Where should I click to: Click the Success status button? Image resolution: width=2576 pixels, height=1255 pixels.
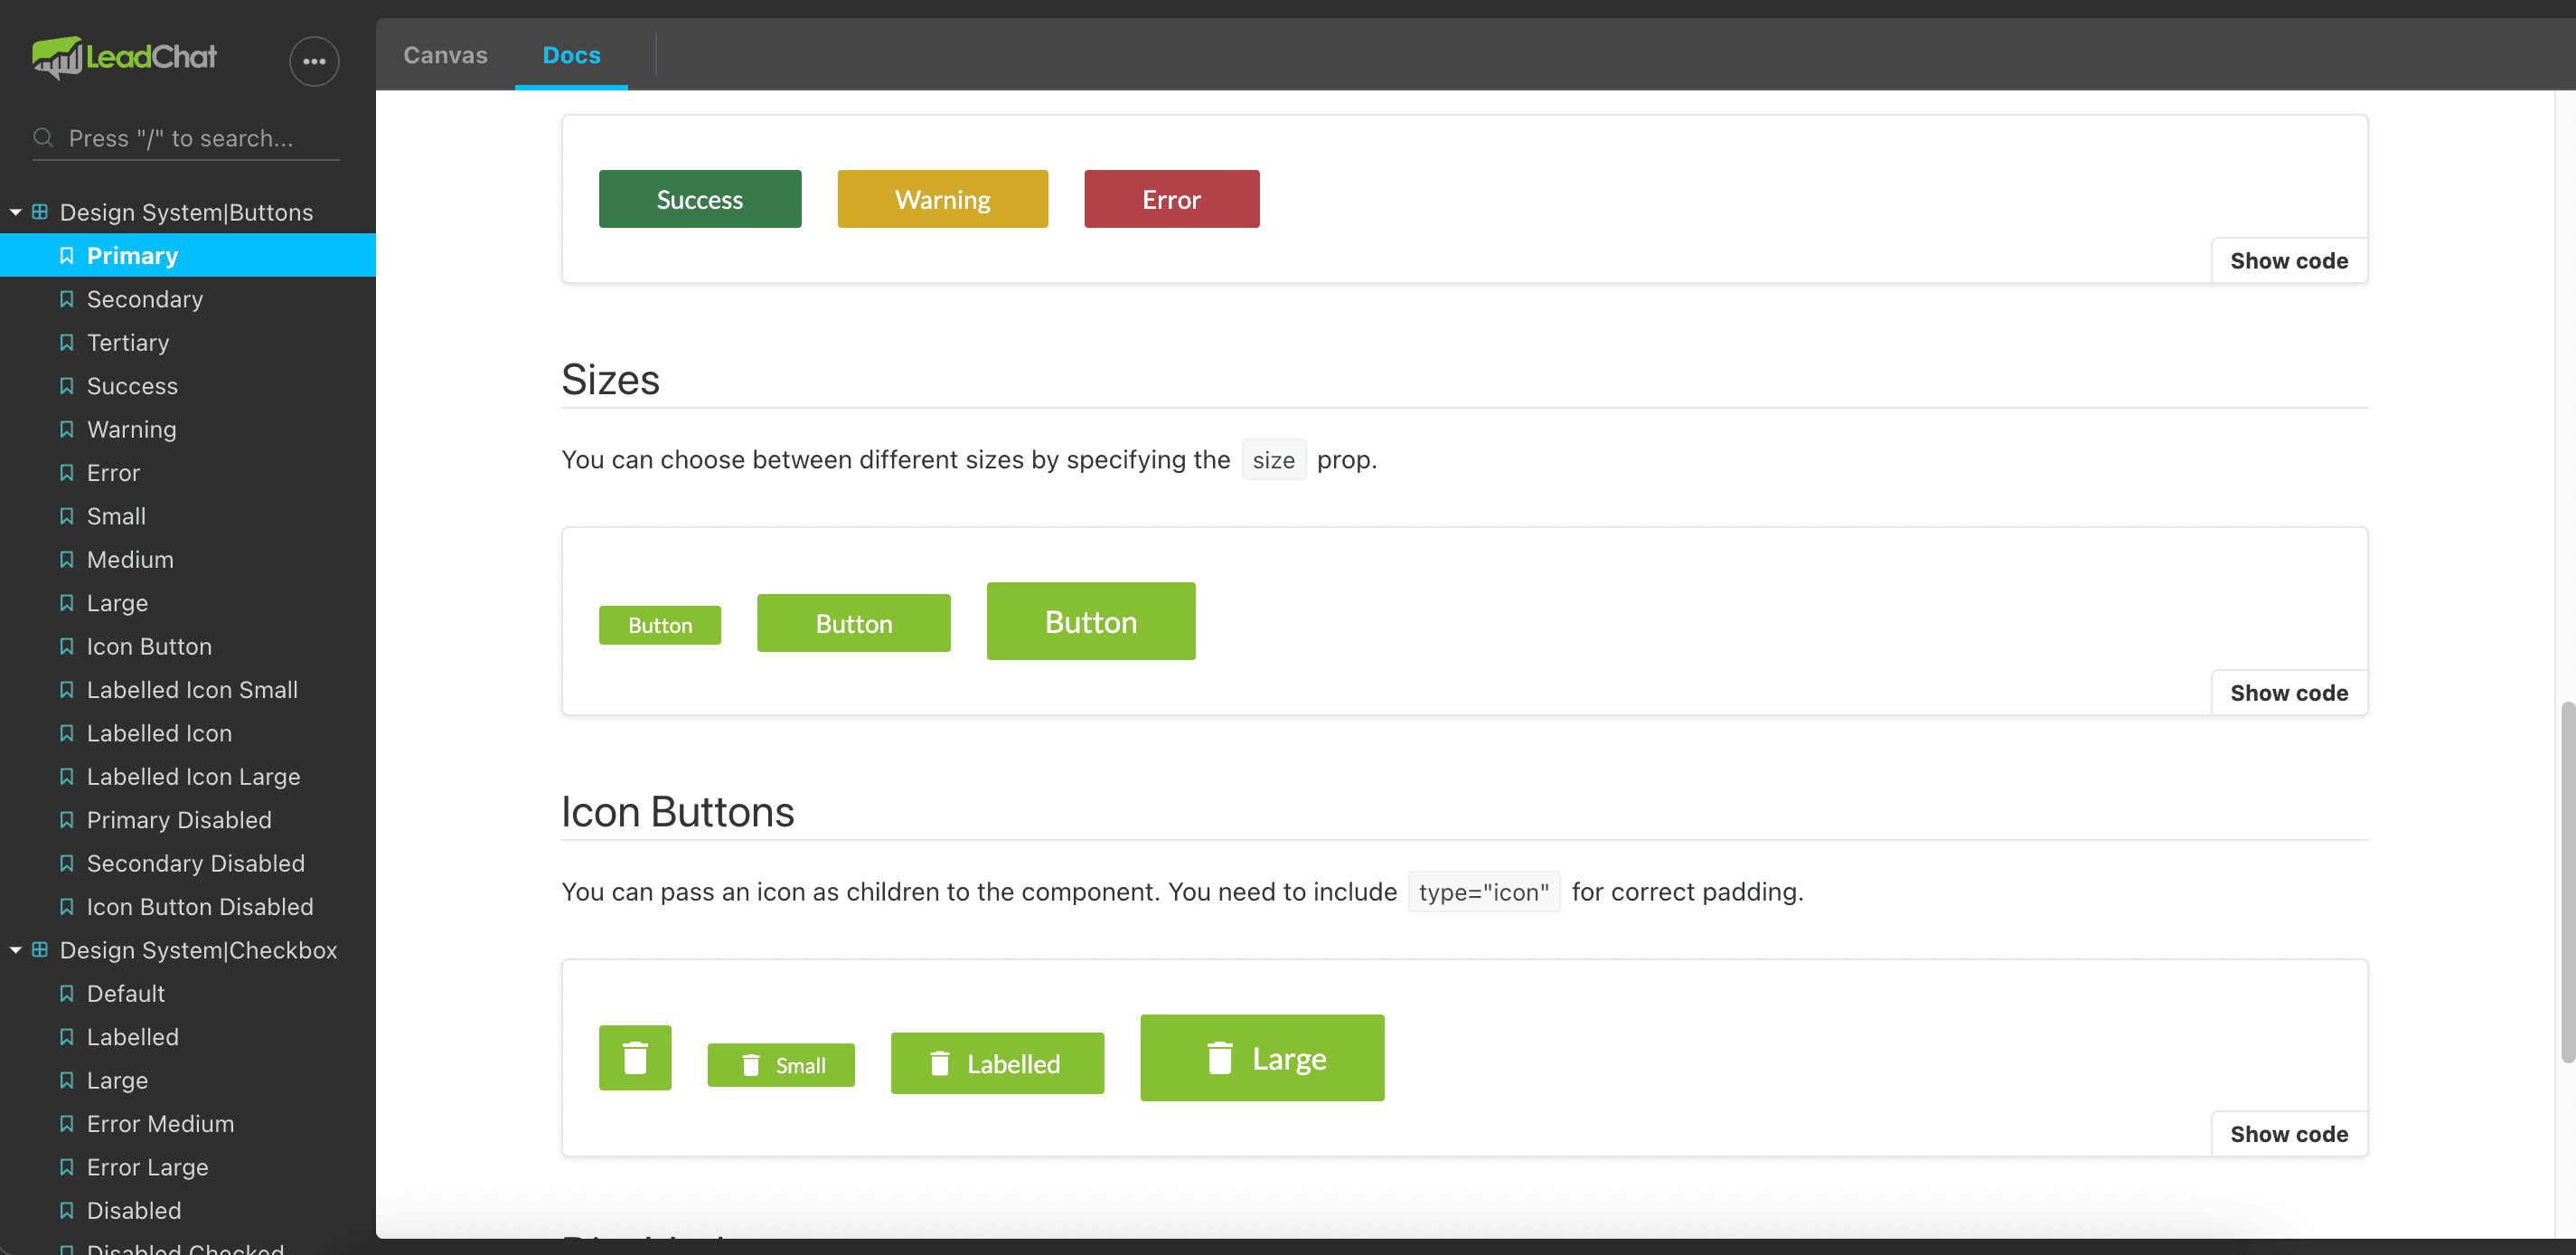tap(700, 197)
